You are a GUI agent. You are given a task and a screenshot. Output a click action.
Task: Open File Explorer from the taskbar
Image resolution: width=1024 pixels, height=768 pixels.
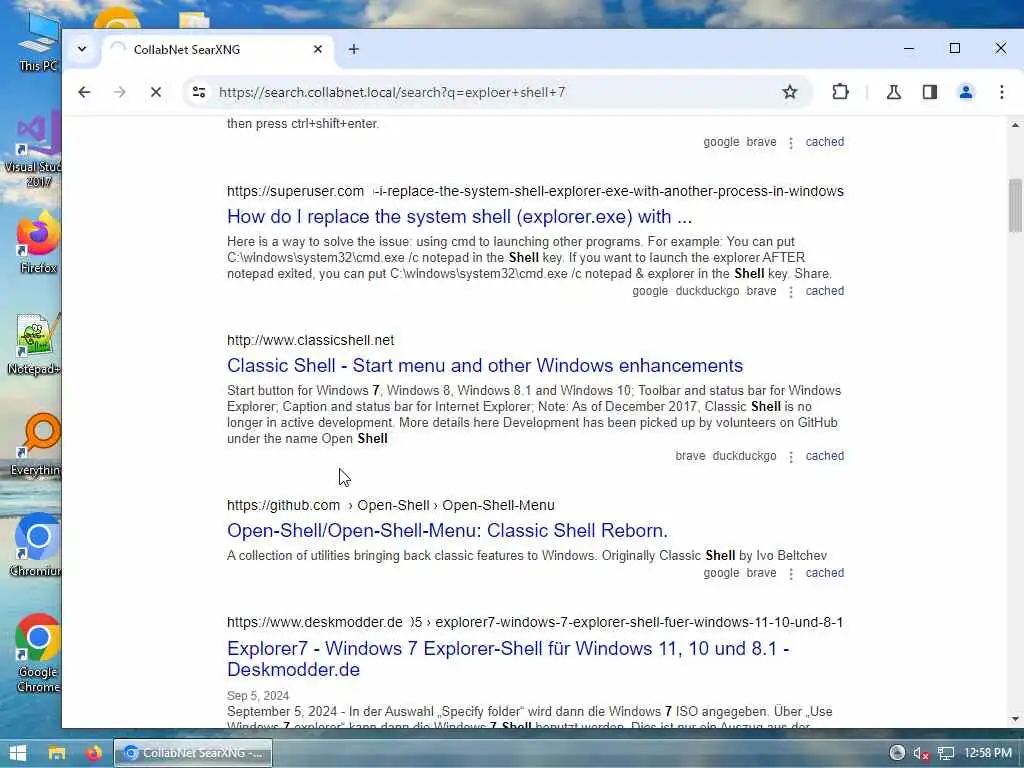[x=57, y=753]
